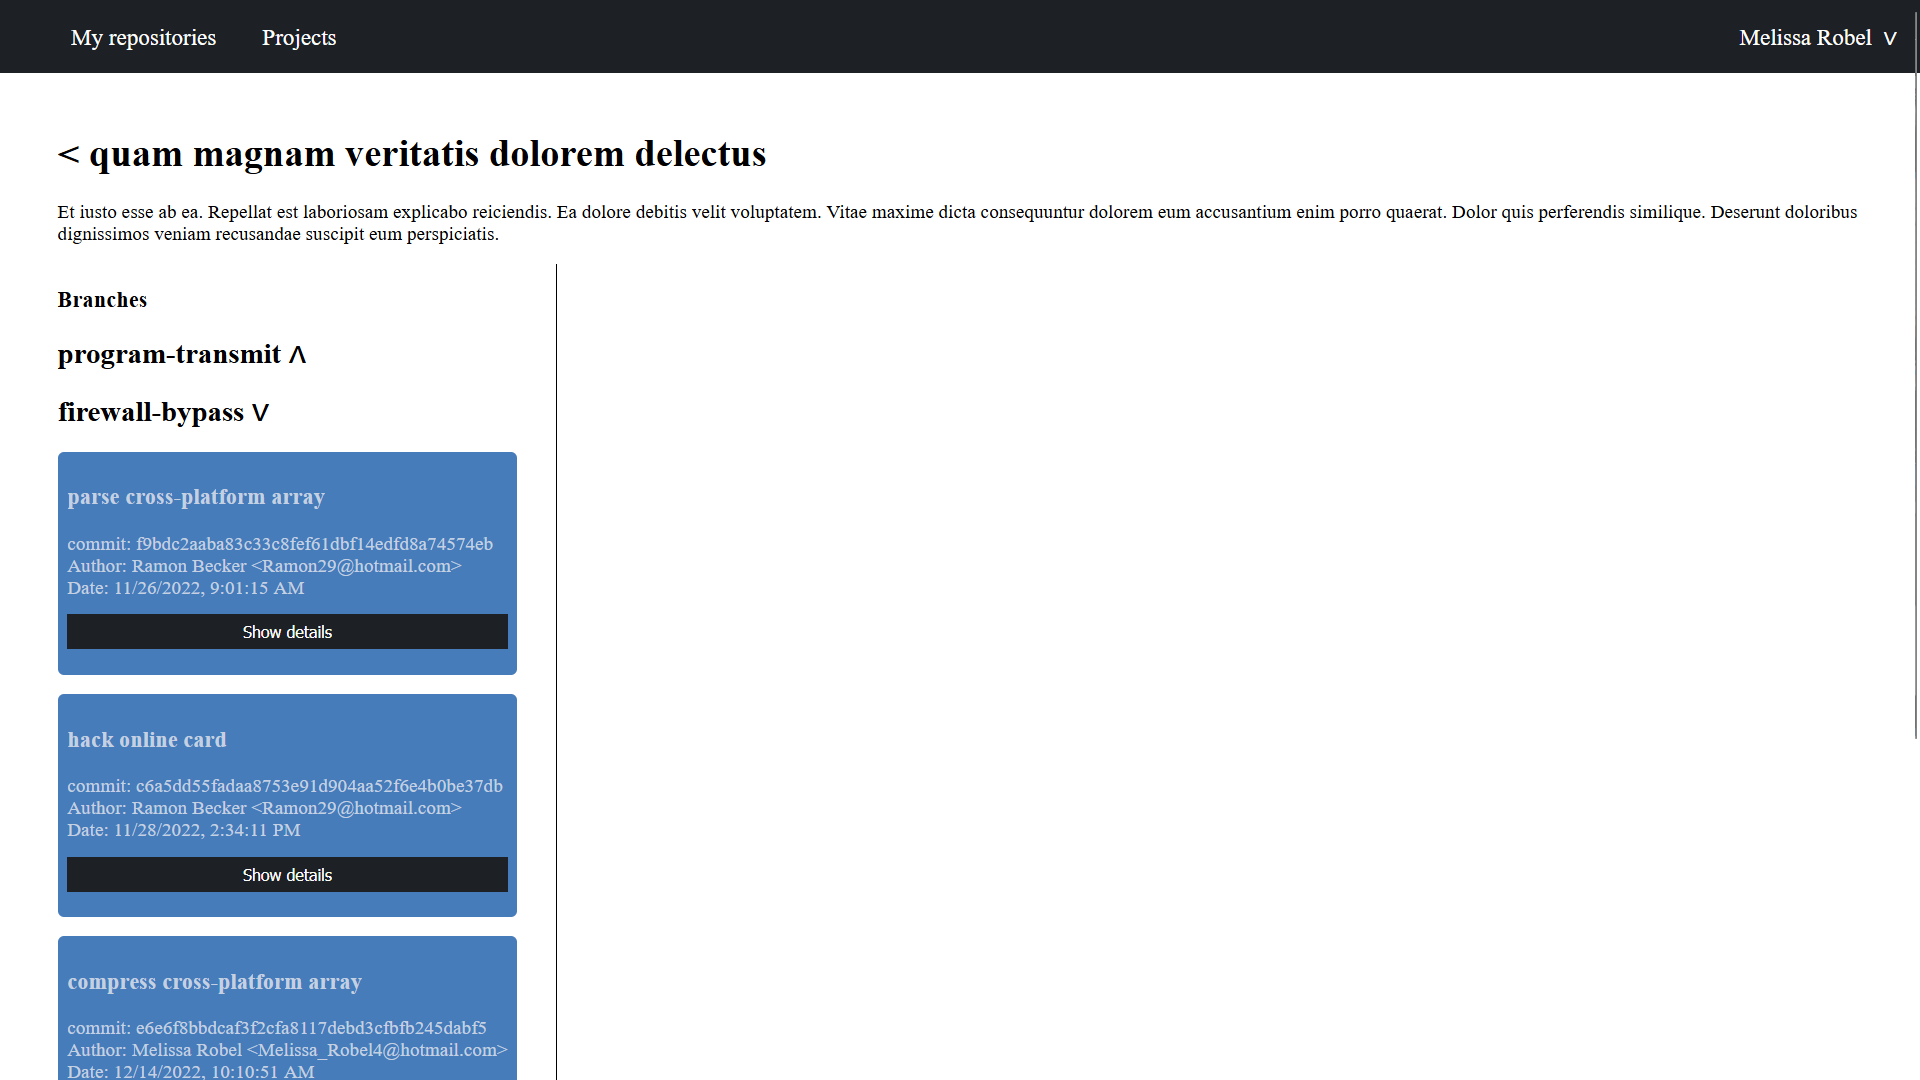Open My repositories navigation link
Screen dimensions: 1920x1080
(x=143, y=38)
